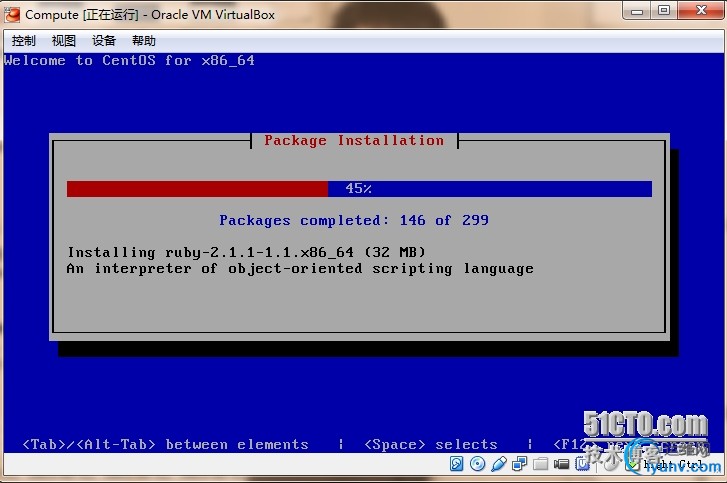This screenshot has width=727, height=483.
Task: Maximize the VirtualBox Compute window
Action: click(664, 10)
